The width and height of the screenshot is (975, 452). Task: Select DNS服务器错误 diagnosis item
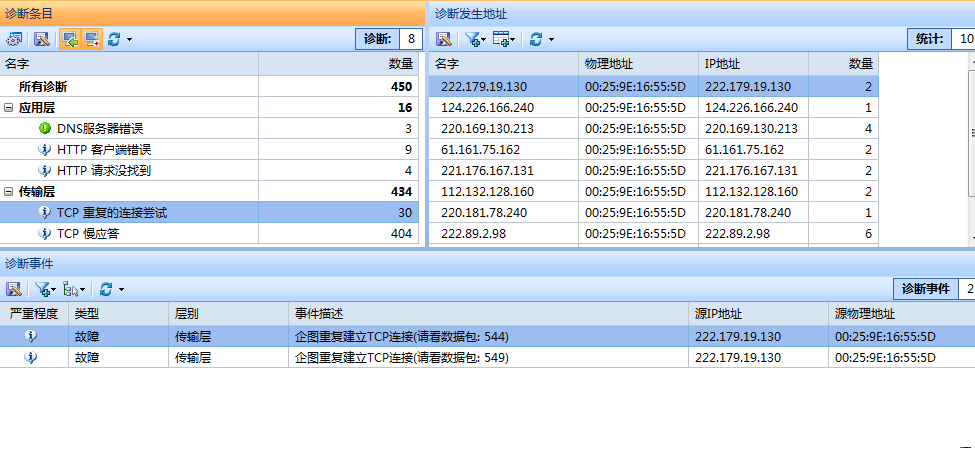click(209, 129)
